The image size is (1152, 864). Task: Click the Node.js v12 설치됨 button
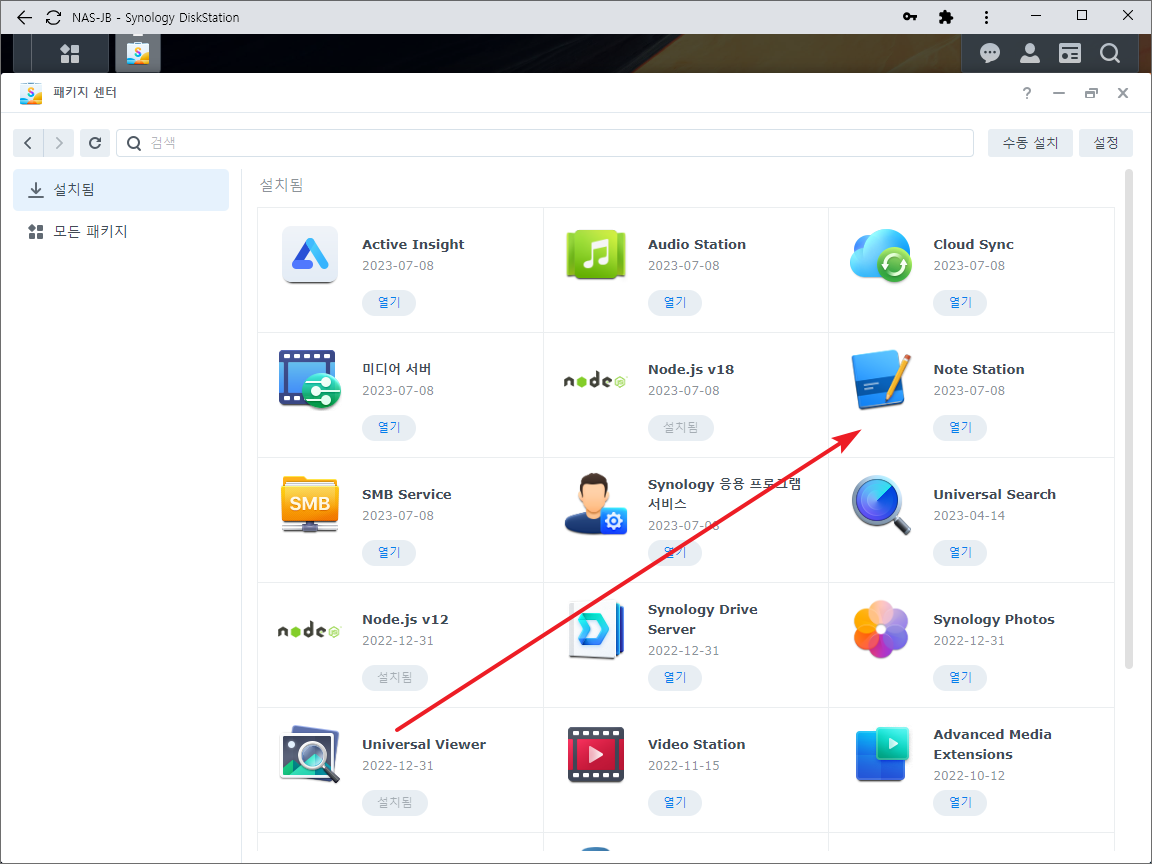[x=395, y=677]
